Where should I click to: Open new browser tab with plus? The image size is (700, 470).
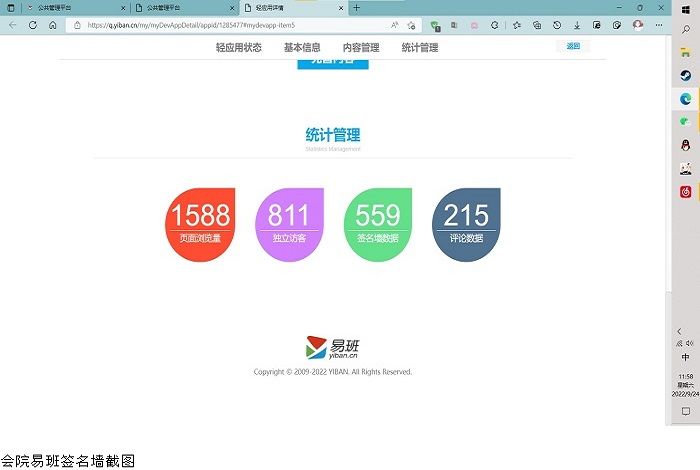point(357,7)
